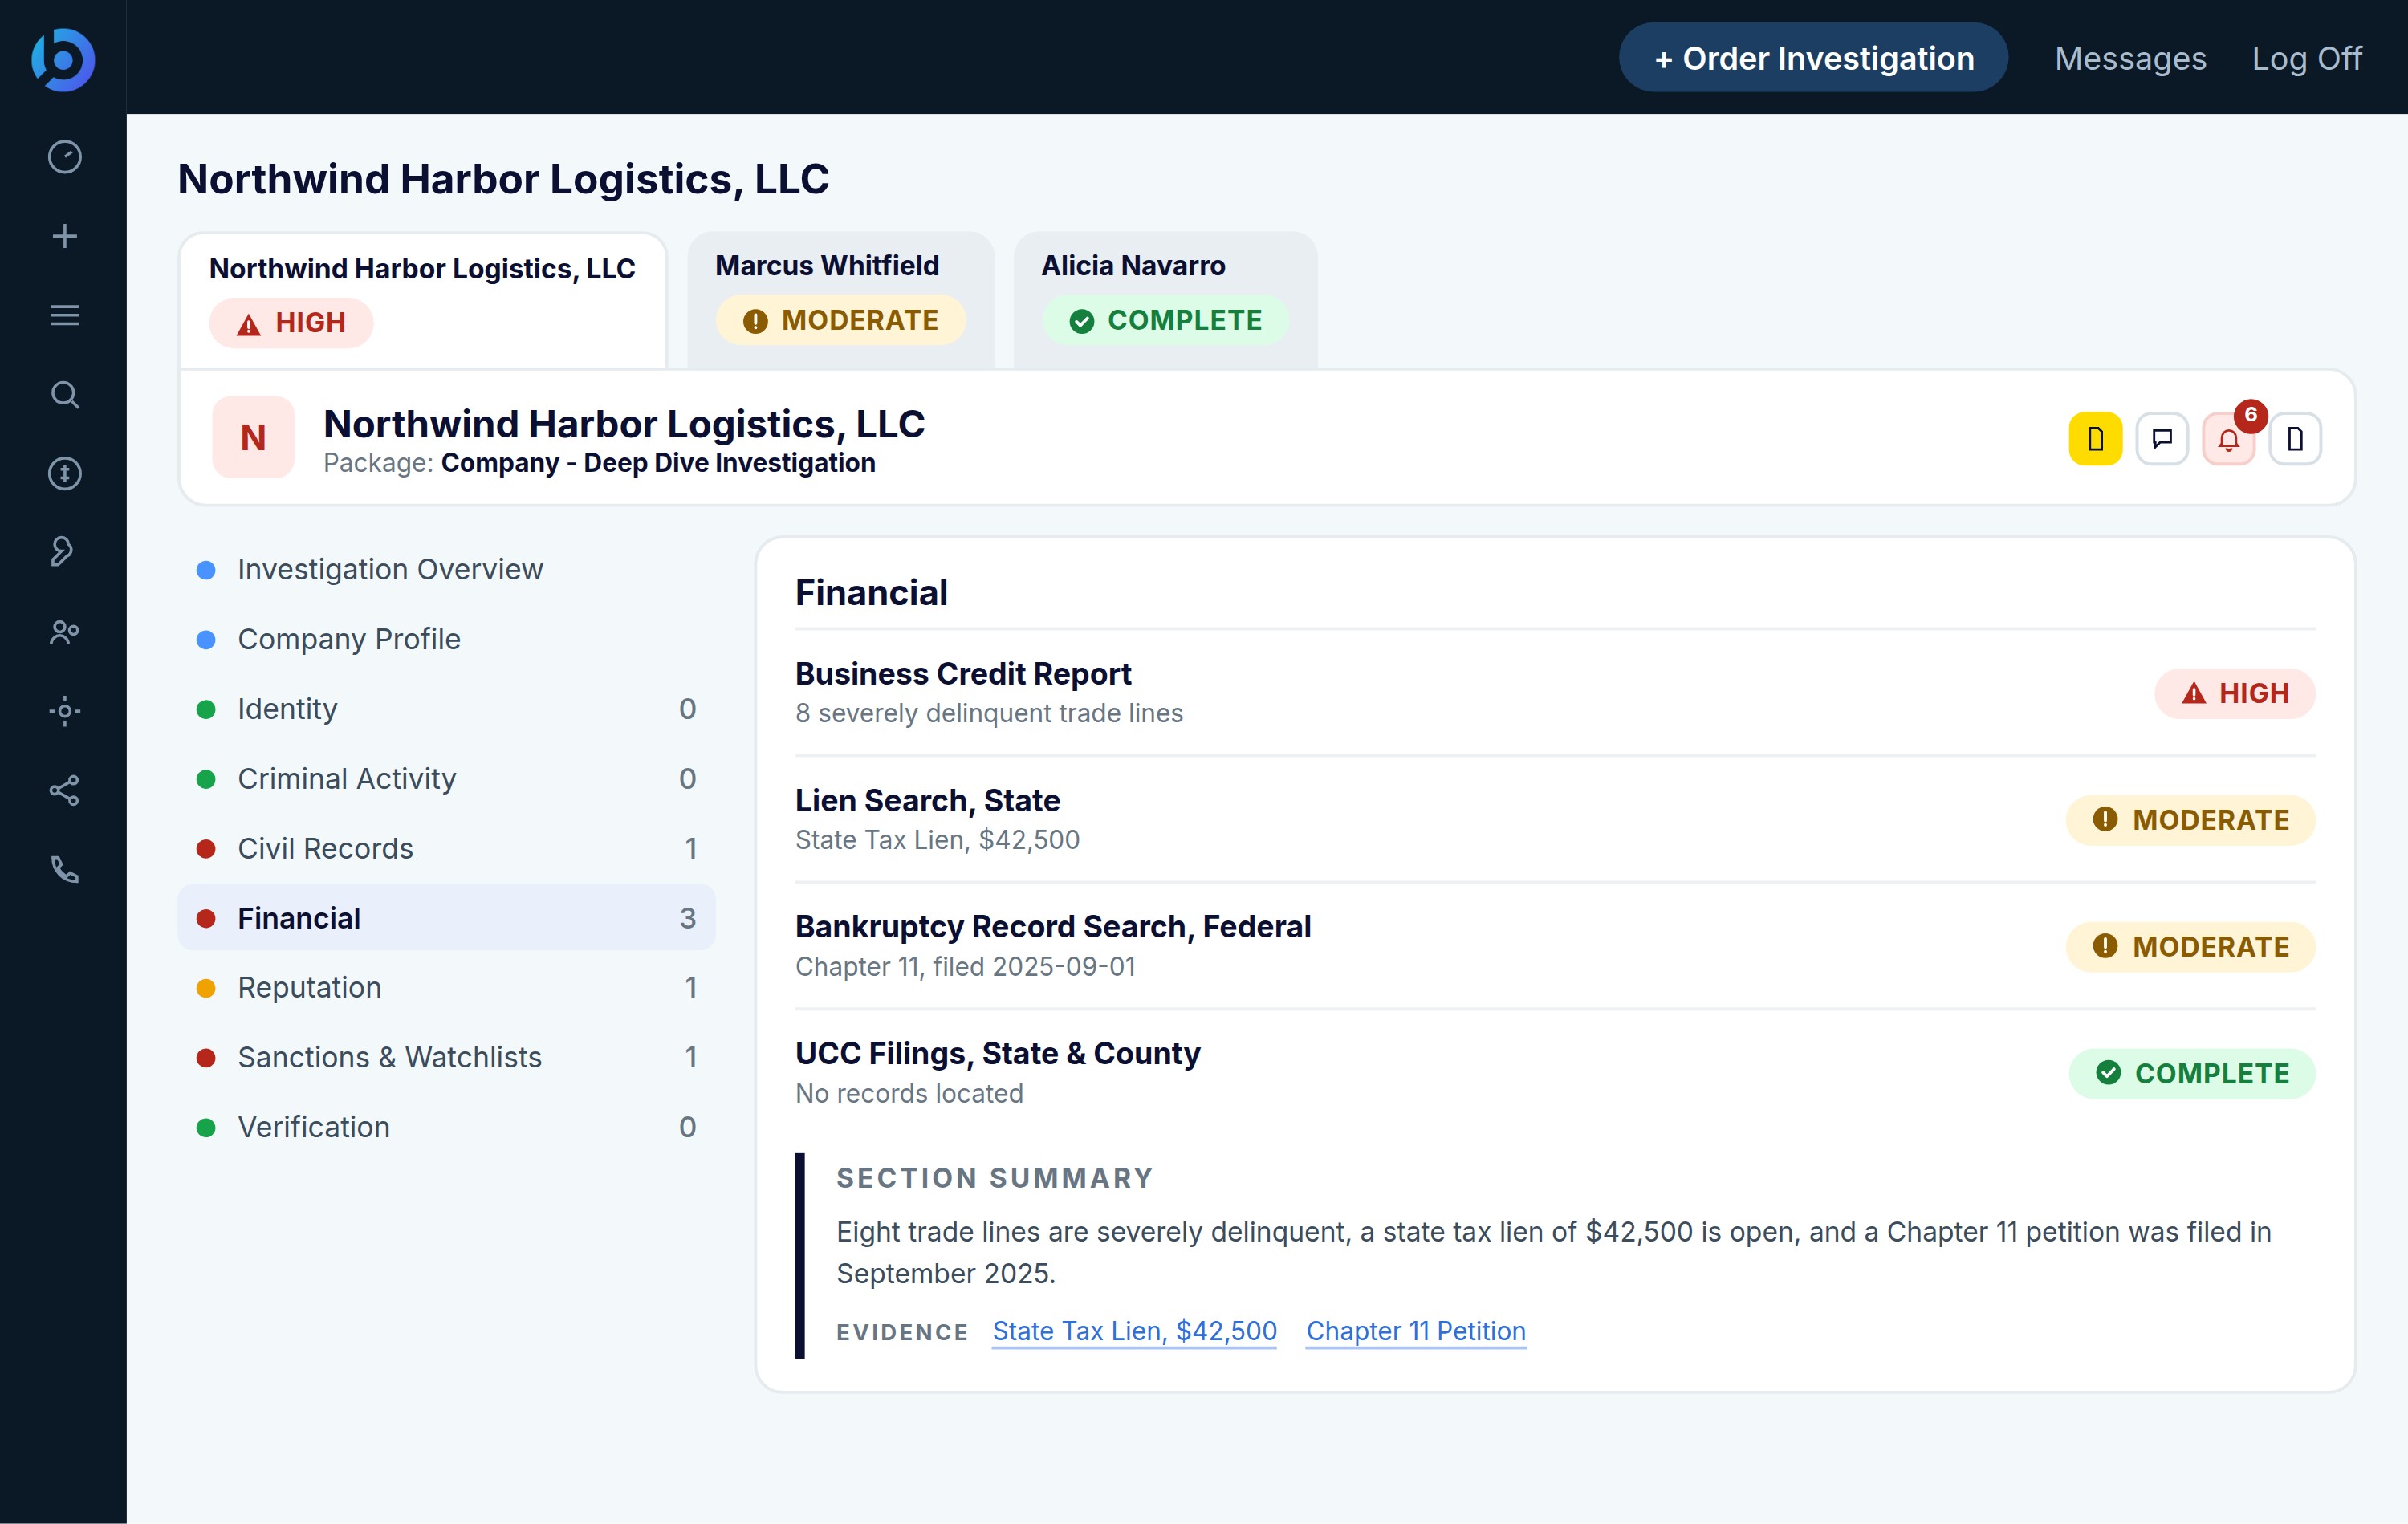The image size is (2408, 1524).
Task: Click the Financial count value 3
Action: coord(687,918)
